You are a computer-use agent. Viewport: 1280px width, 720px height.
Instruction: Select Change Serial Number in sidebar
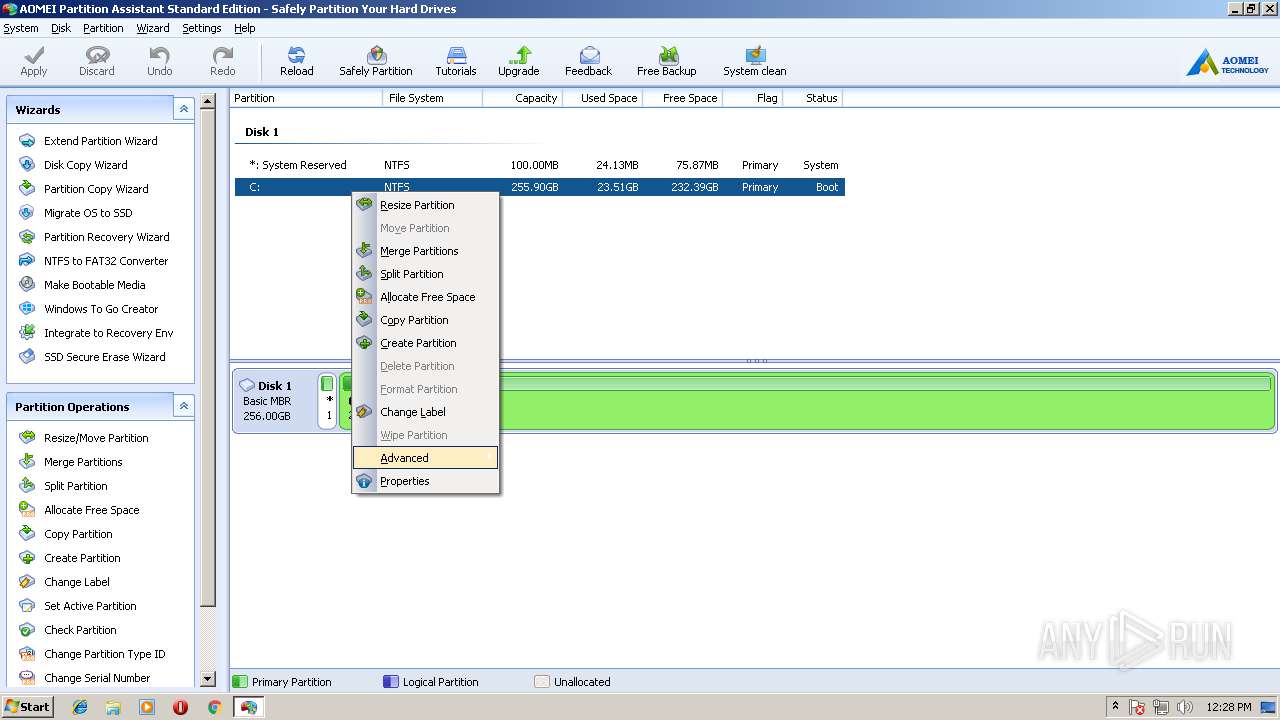(96, 678)
